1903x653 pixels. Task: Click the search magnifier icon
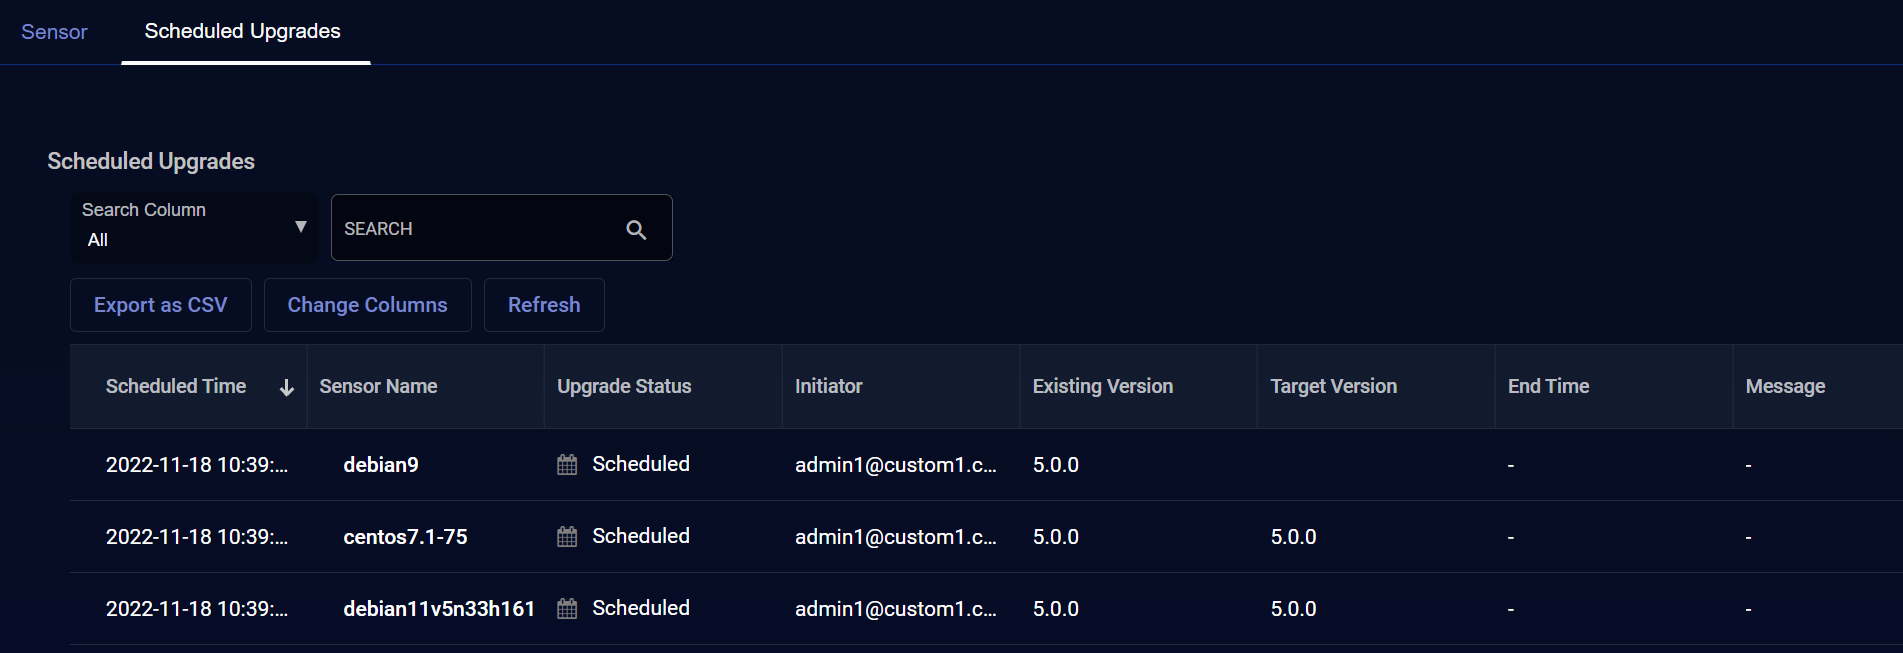(636, 230)
